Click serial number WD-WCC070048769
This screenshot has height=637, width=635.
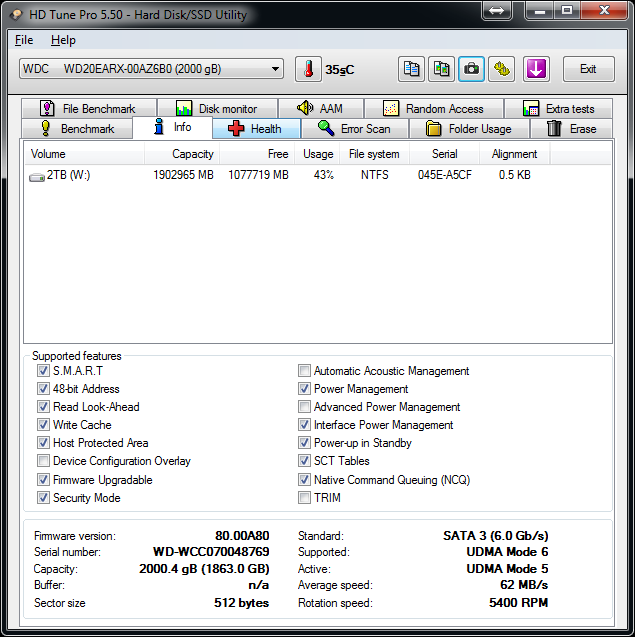pos(211,552)
